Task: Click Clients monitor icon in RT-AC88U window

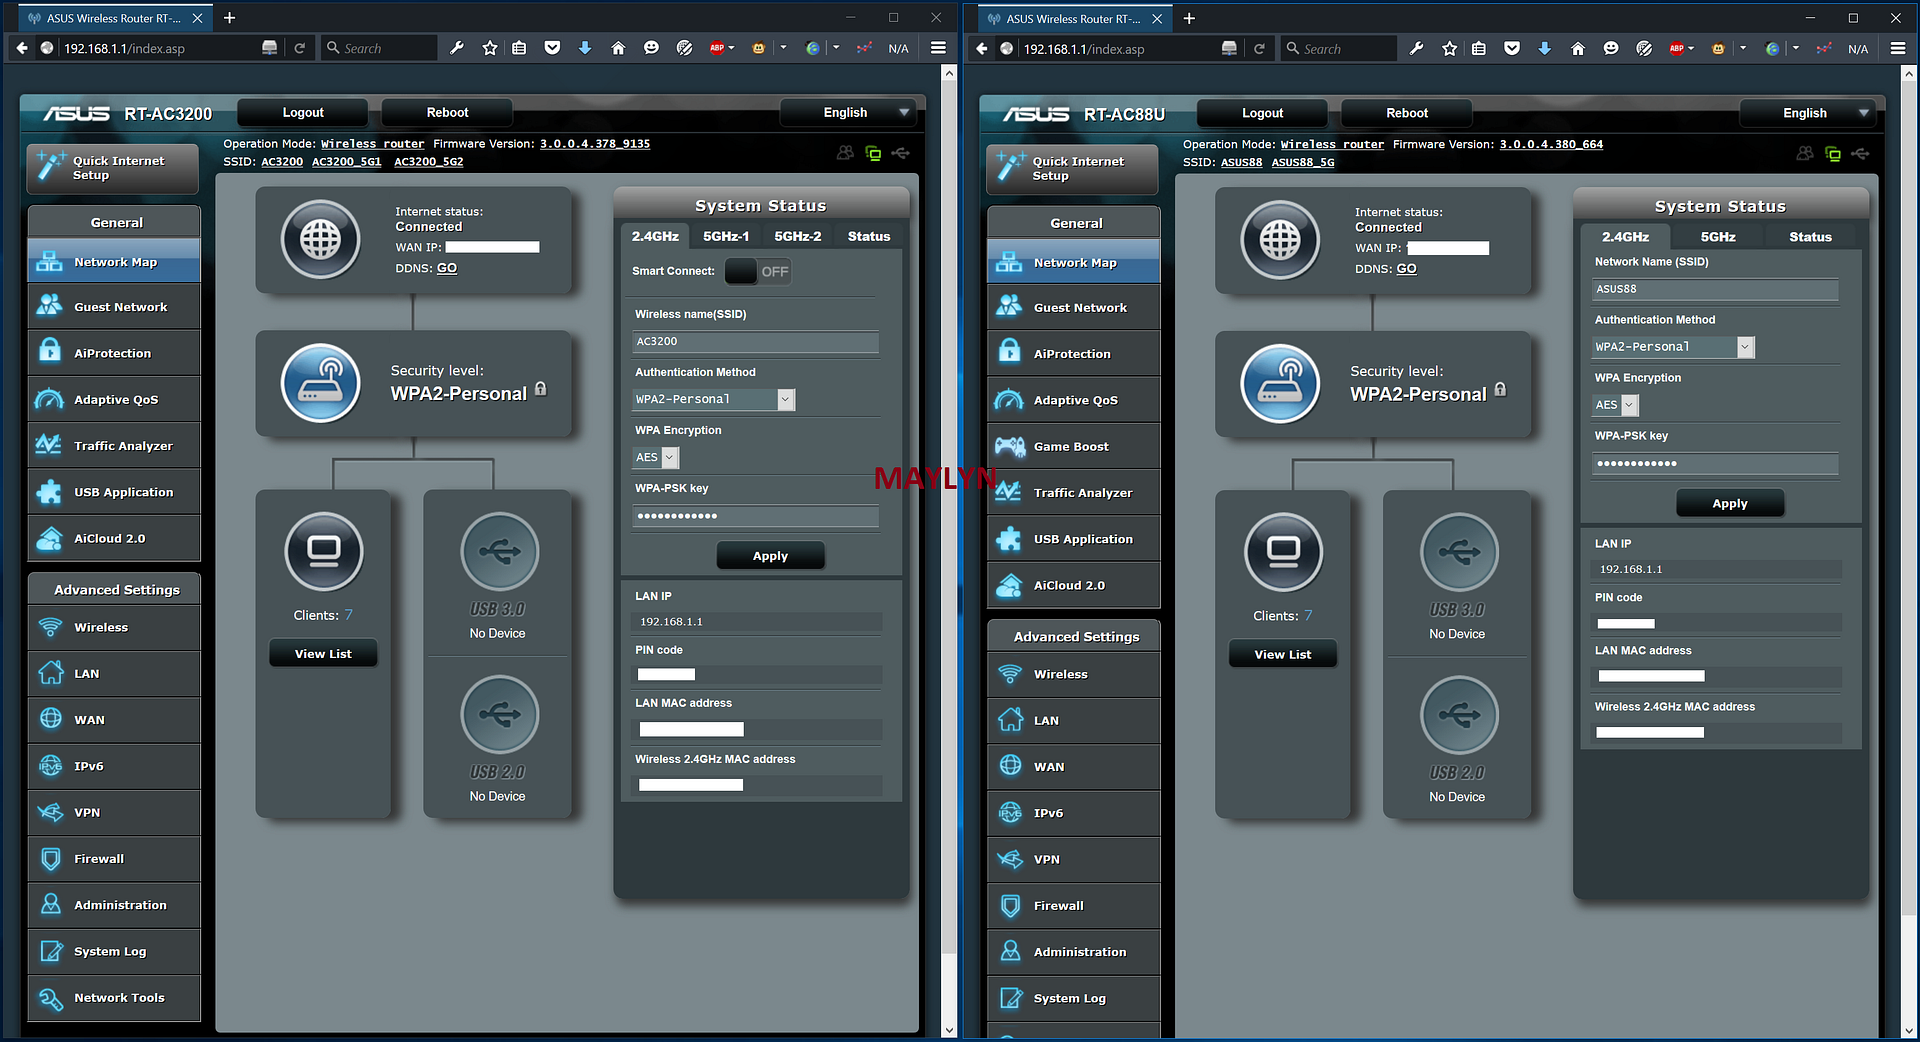Action: pyautogui.click(x=1283, y=552)
